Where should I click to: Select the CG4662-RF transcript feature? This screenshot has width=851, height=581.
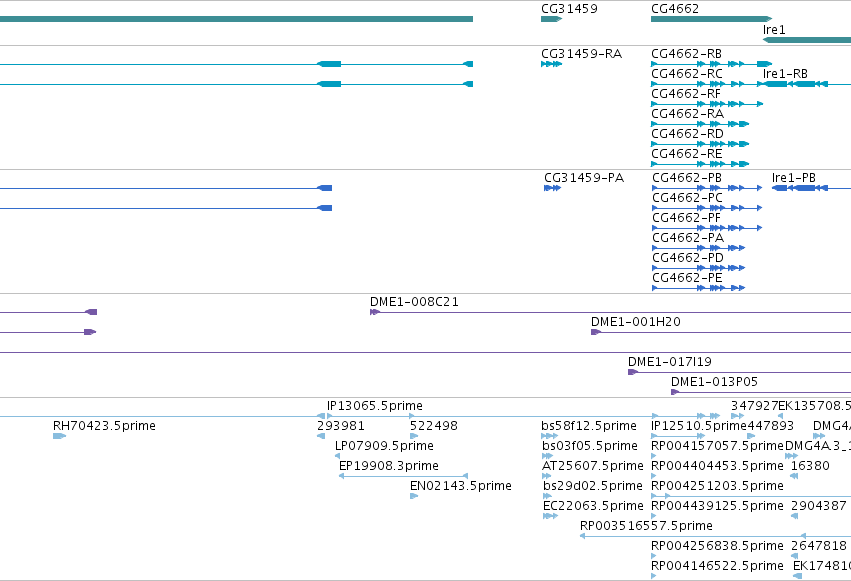(x=707, y=104)
